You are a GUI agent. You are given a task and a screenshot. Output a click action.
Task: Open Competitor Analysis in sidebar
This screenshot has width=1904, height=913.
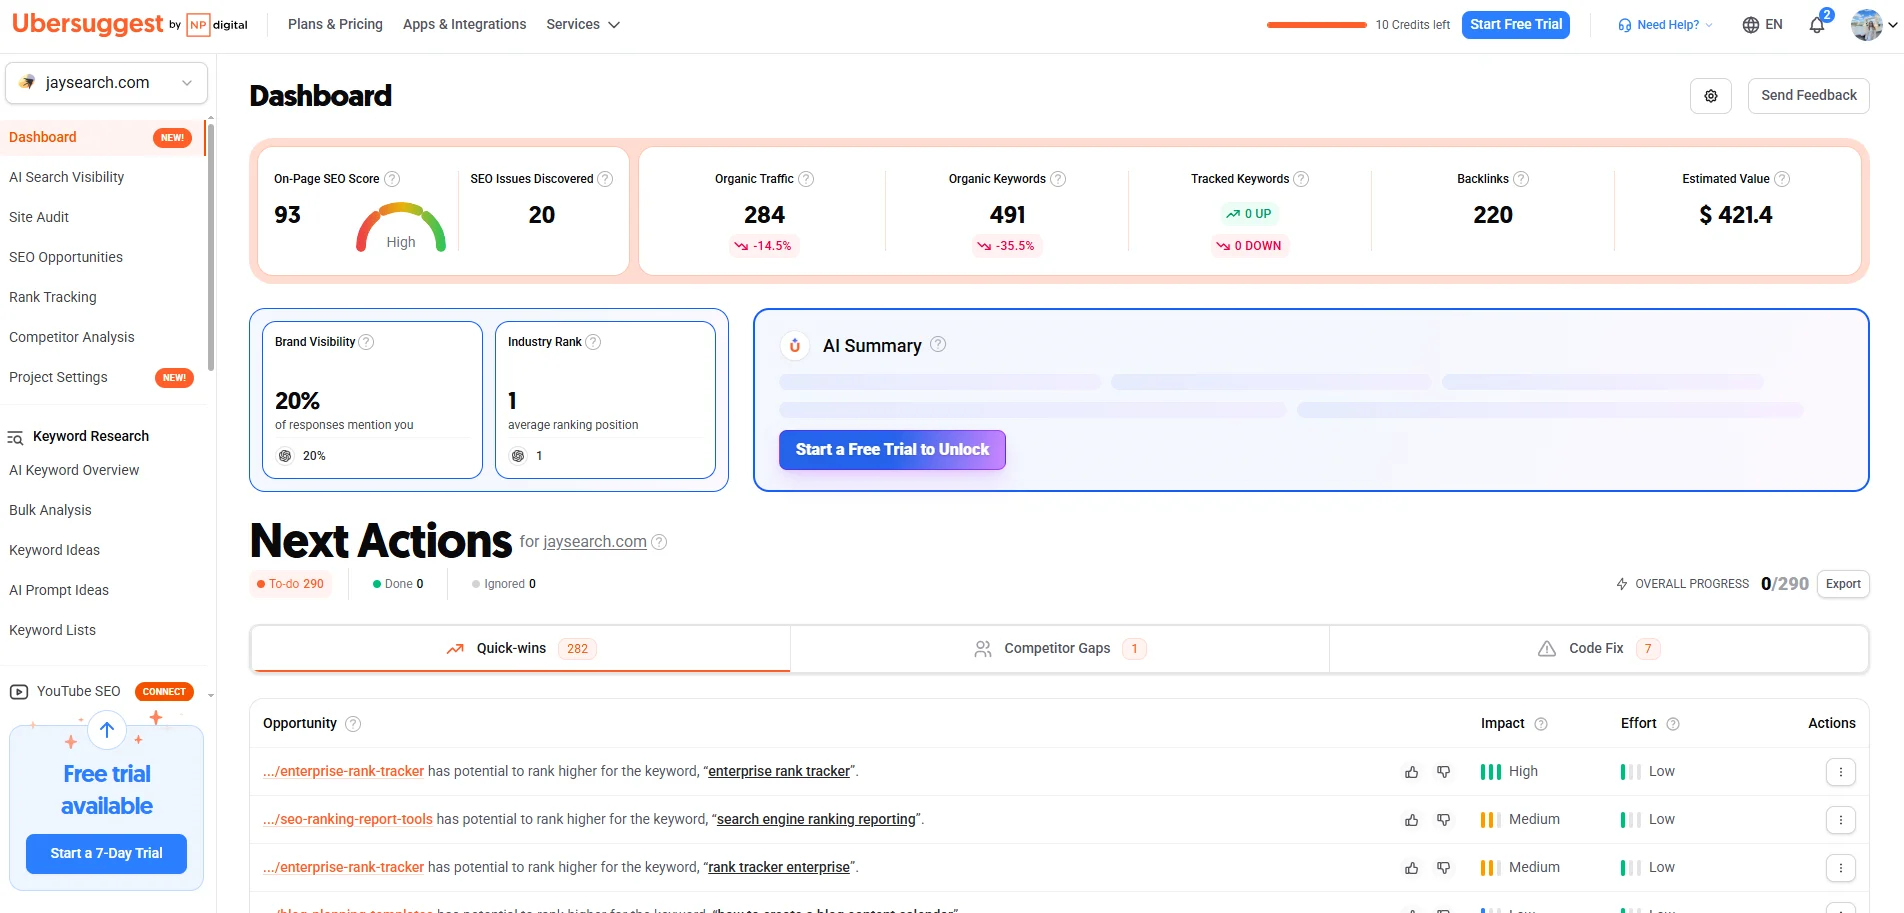[72, 337]
